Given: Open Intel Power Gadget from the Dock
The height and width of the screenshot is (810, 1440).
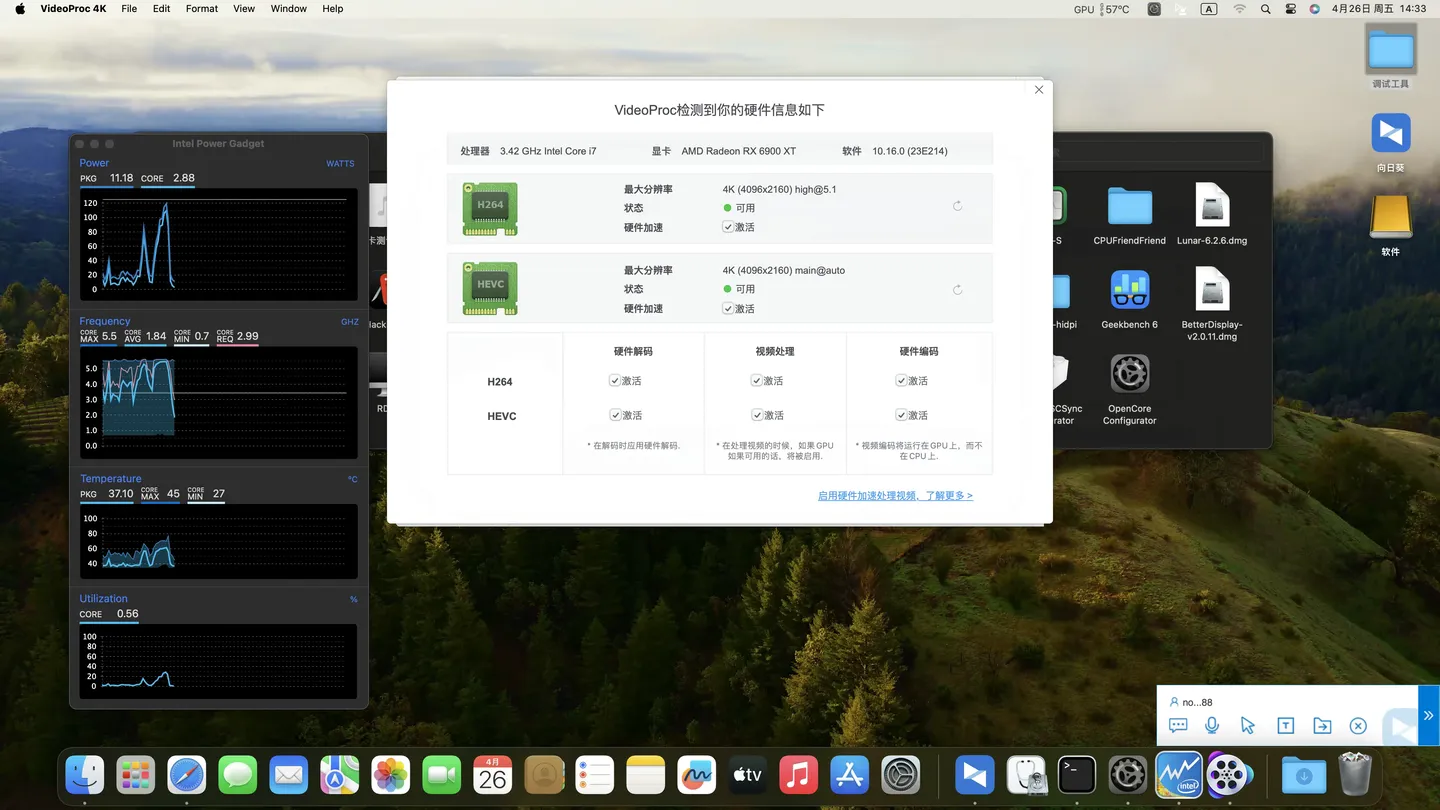Looking at the screenshot, I should click(x=1179, y=773).
